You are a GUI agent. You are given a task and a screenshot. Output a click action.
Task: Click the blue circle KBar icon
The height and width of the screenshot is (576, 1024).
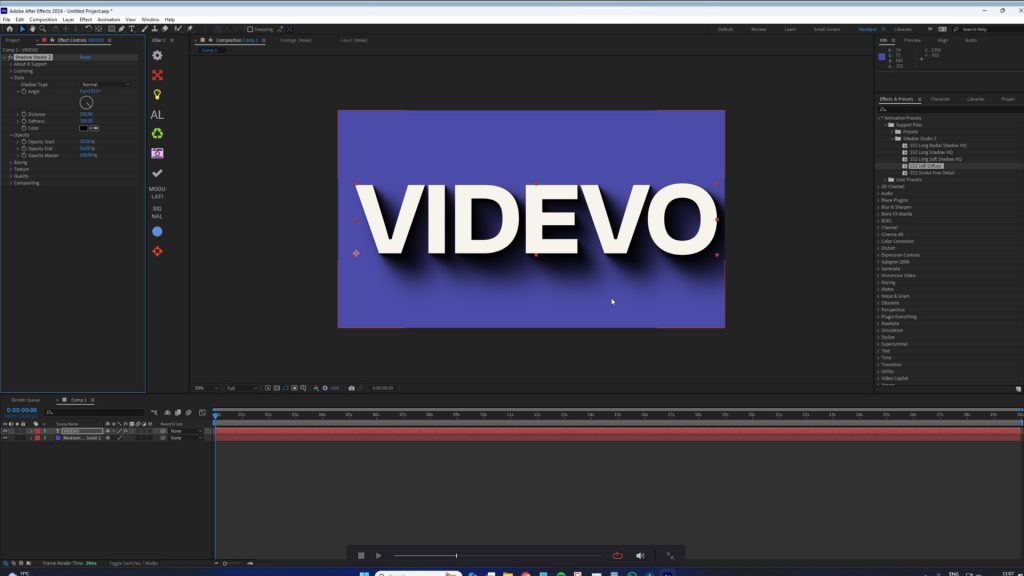tap(157, 232)
